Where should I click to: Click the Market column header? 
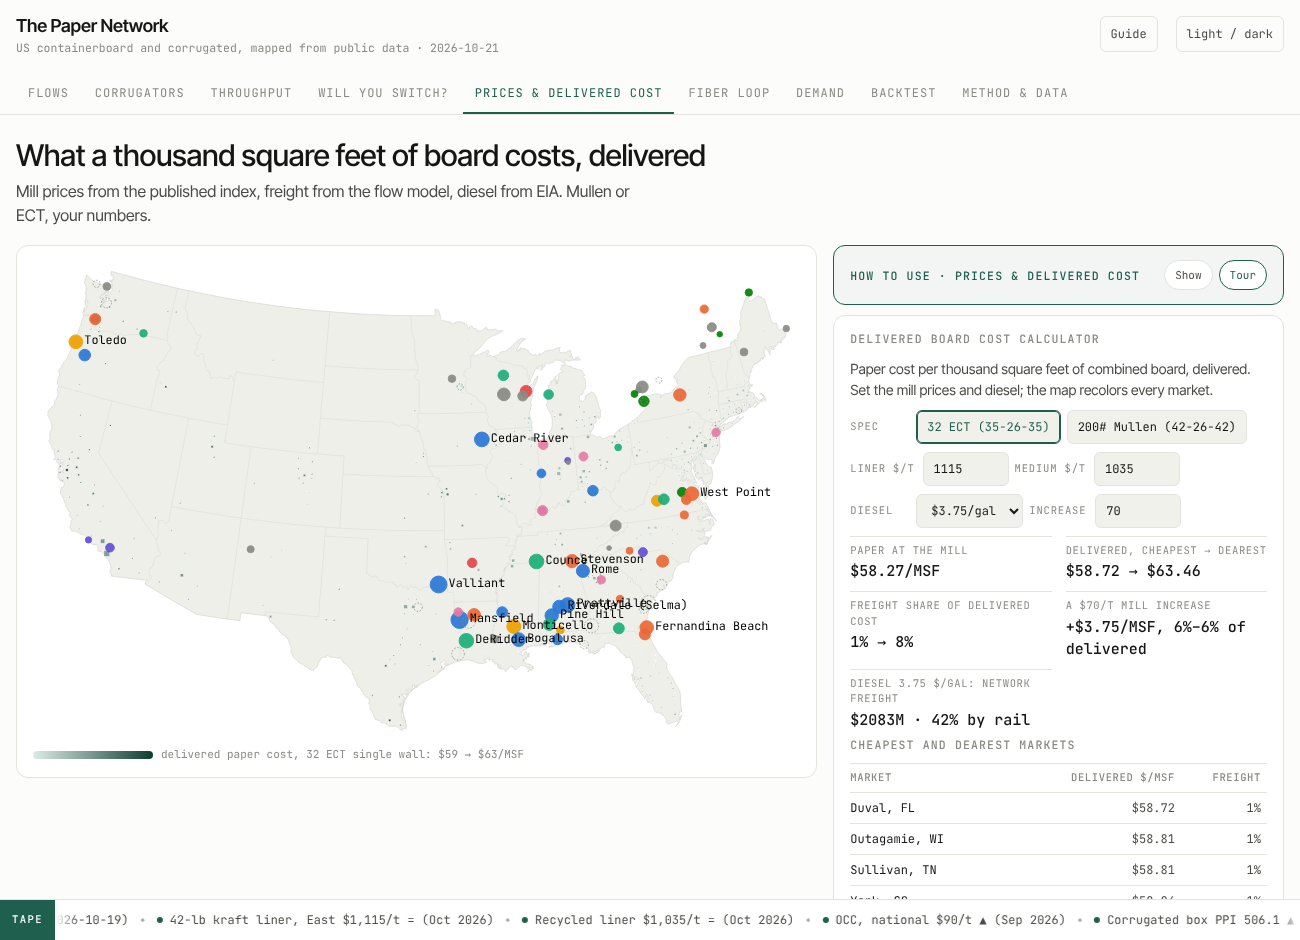point(870,777)
